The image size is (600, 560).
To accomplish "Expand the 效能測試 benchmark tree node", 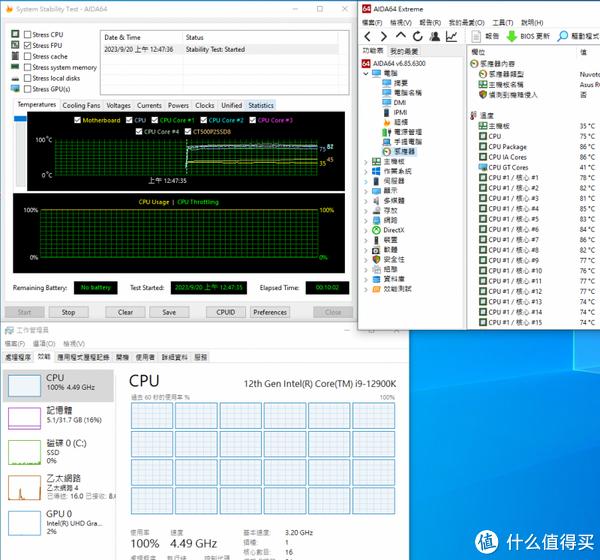I will coord(366,289).
